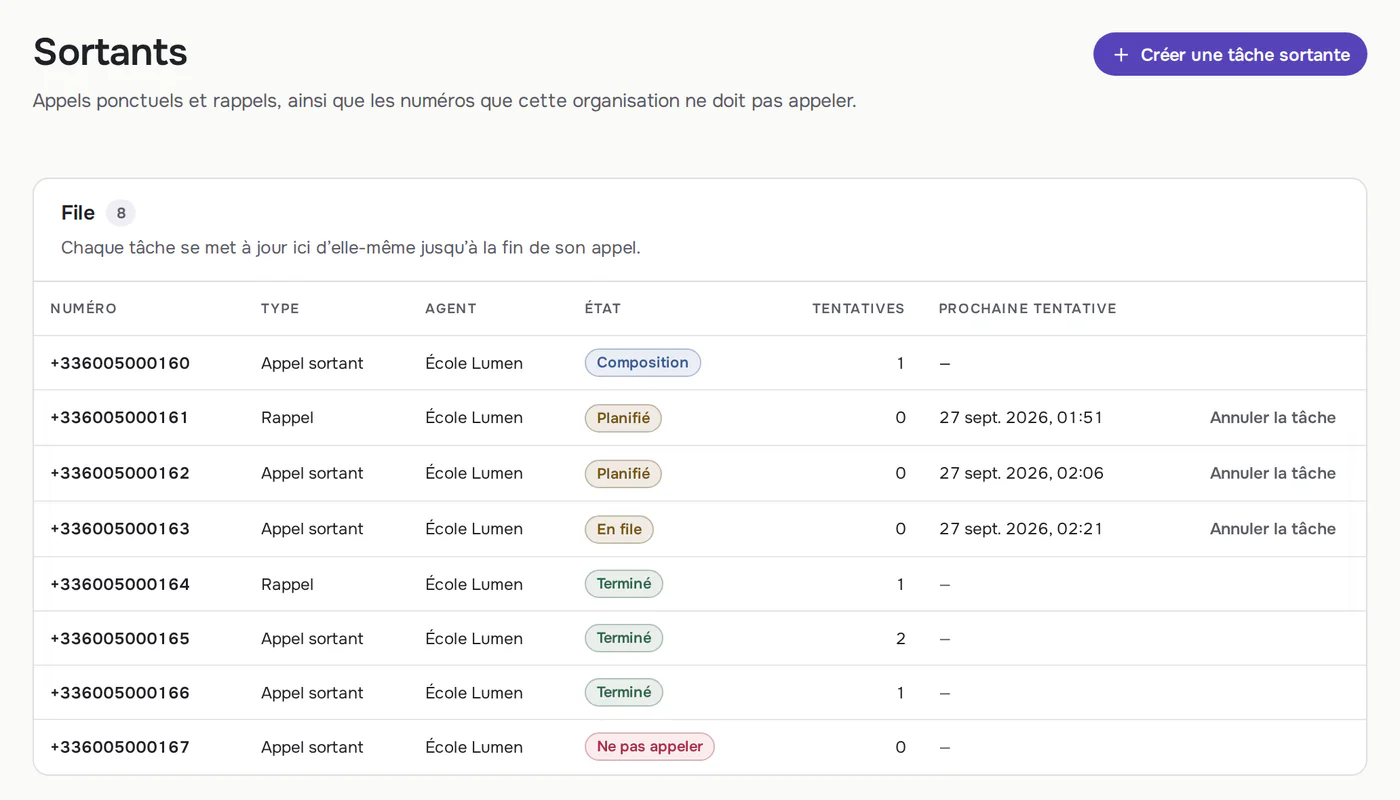The height and width of the screenshot is (800, 1400).
Task: Select the number +336005000167
Action: coord(120,747)
